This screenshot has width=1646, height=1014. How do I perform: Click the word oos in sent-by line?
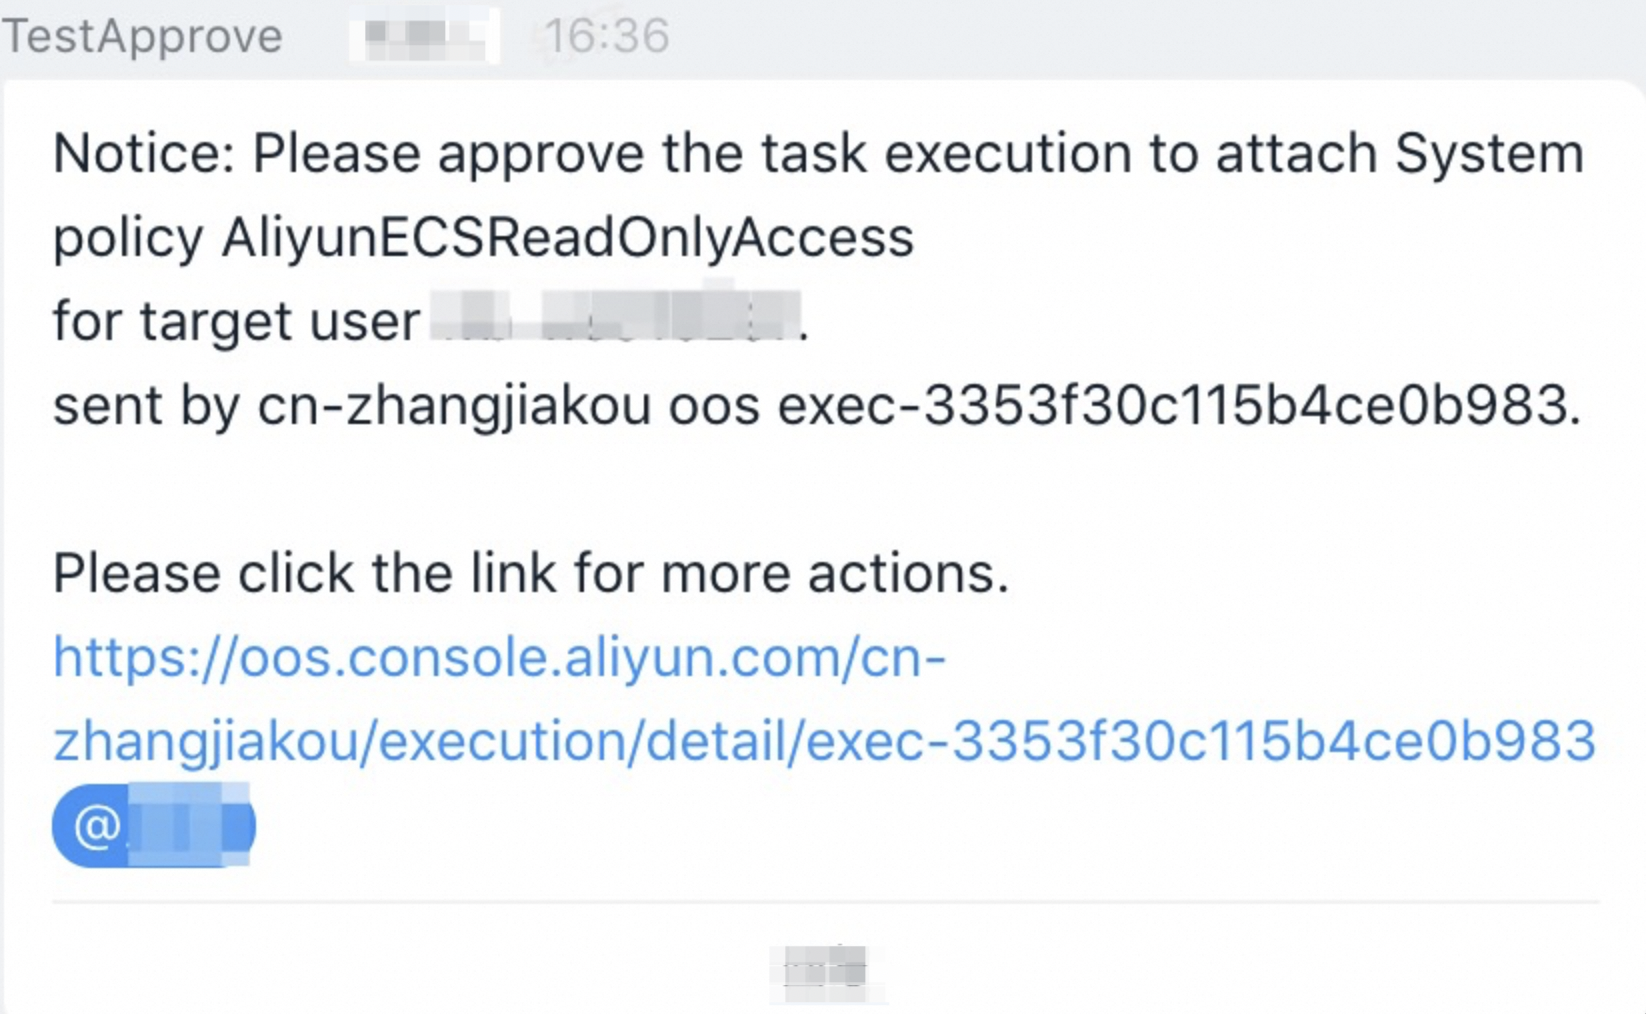714,406
